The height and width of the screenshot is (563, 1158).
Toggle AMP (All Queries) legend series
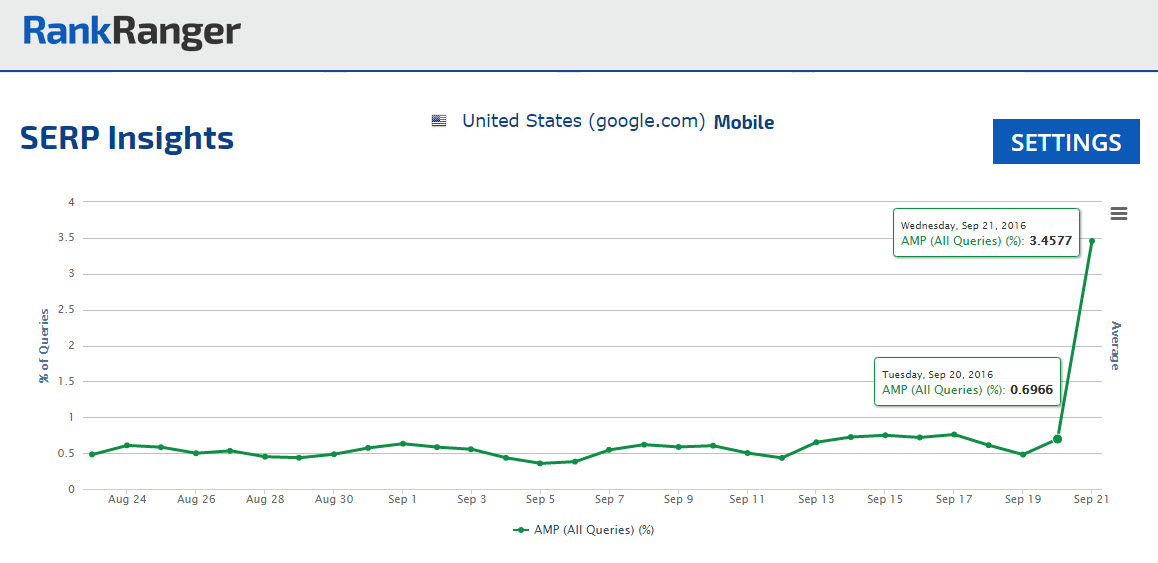click(585, 530)
